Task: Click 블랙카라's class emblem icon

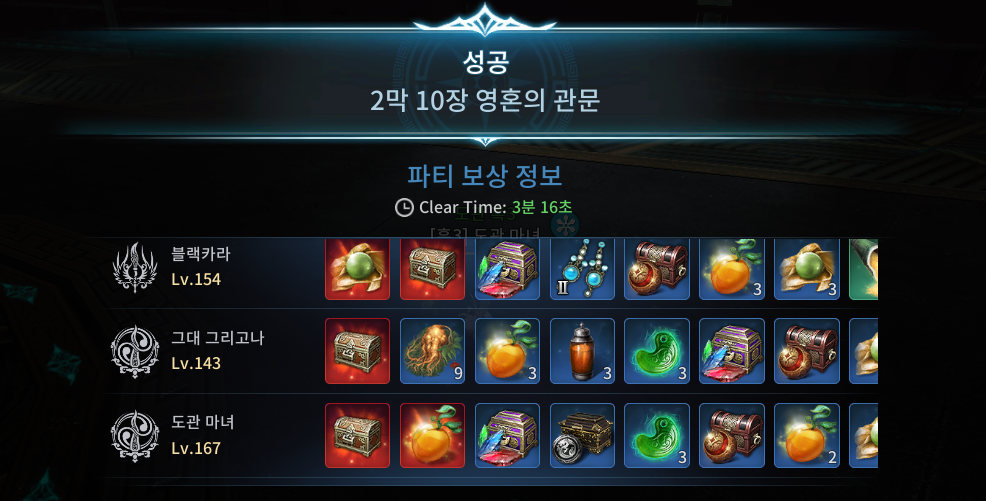Action: click(x=134, y=268)
